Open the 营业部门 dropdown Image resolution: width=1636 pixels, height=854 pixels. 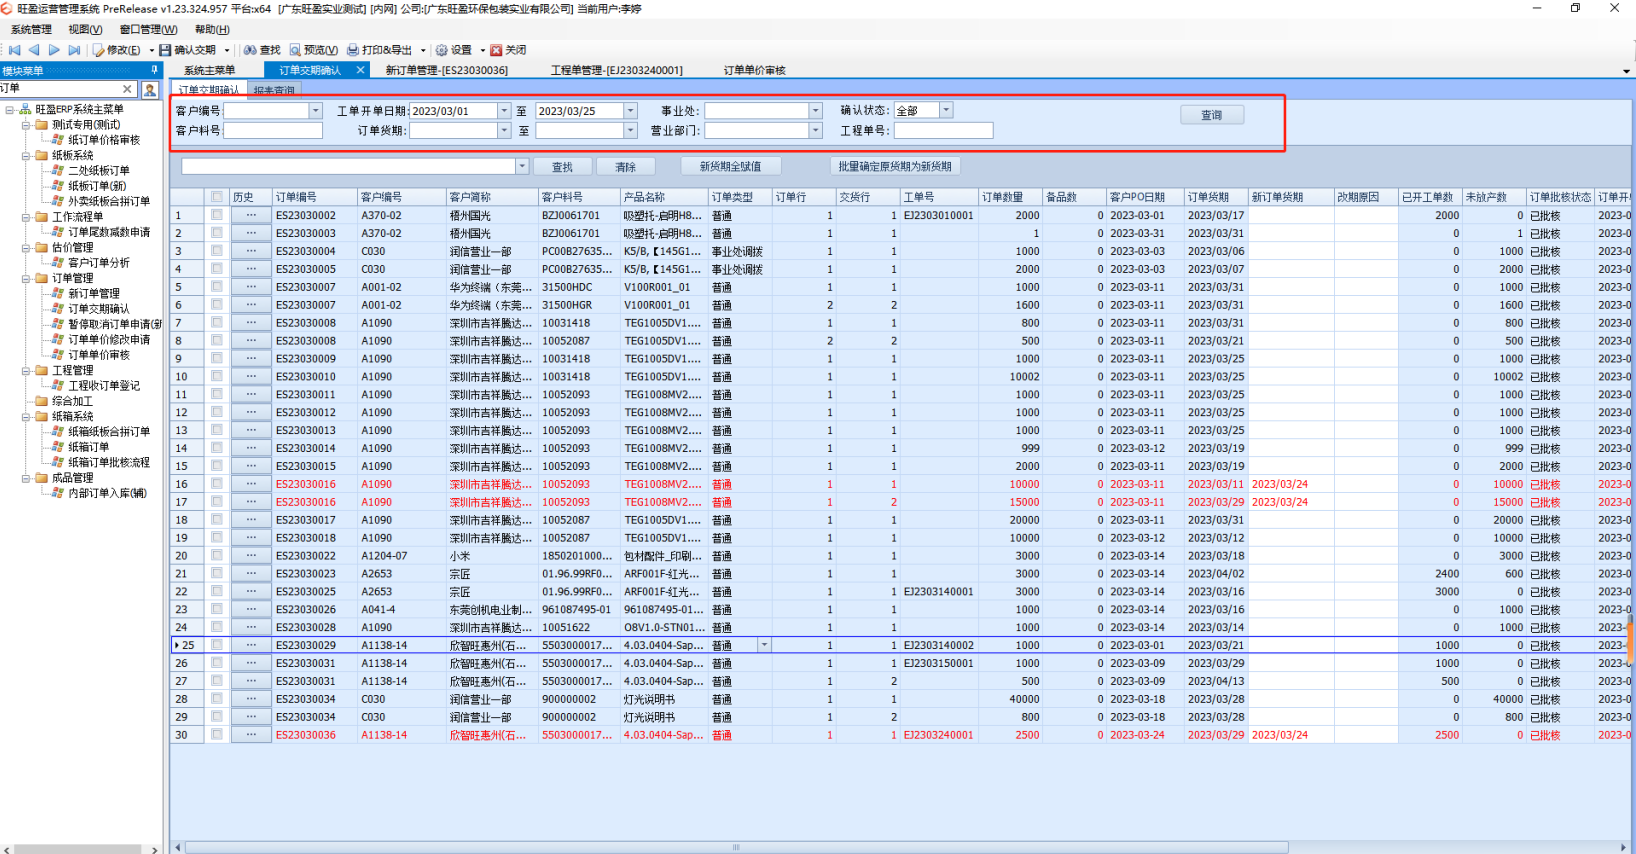[x=816, y=131]
